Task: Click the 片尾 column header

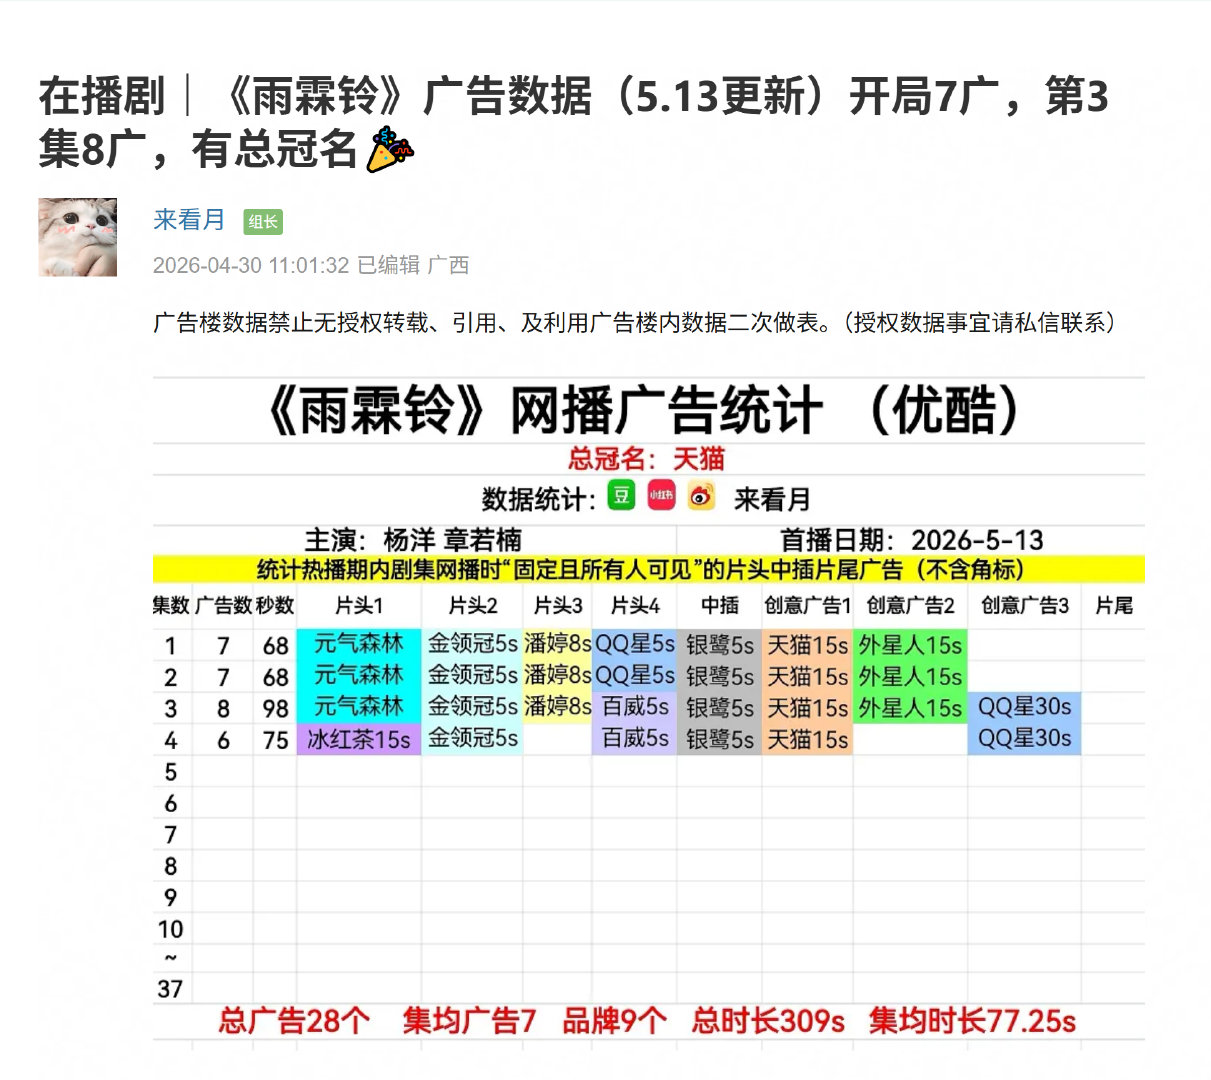Action: coord(1114,605)
